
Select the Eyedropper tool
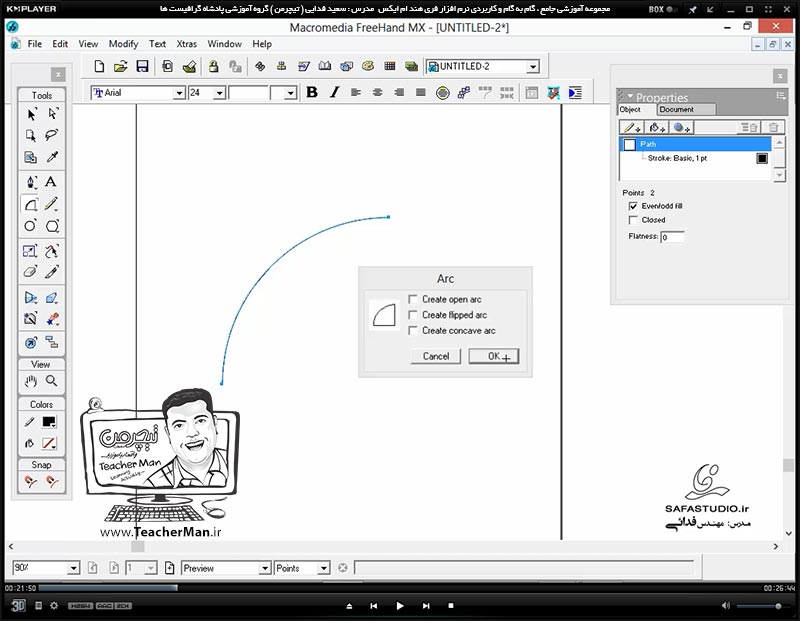tap(52, 157)
